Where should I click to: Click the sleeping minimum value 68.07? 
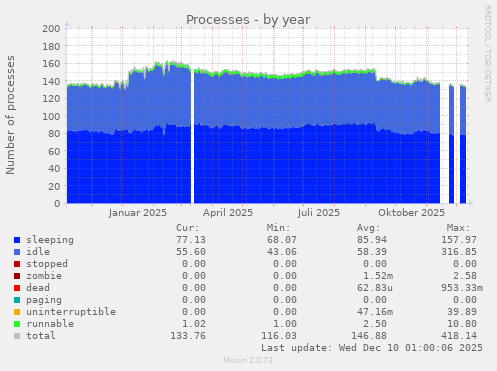click(282, 240)
